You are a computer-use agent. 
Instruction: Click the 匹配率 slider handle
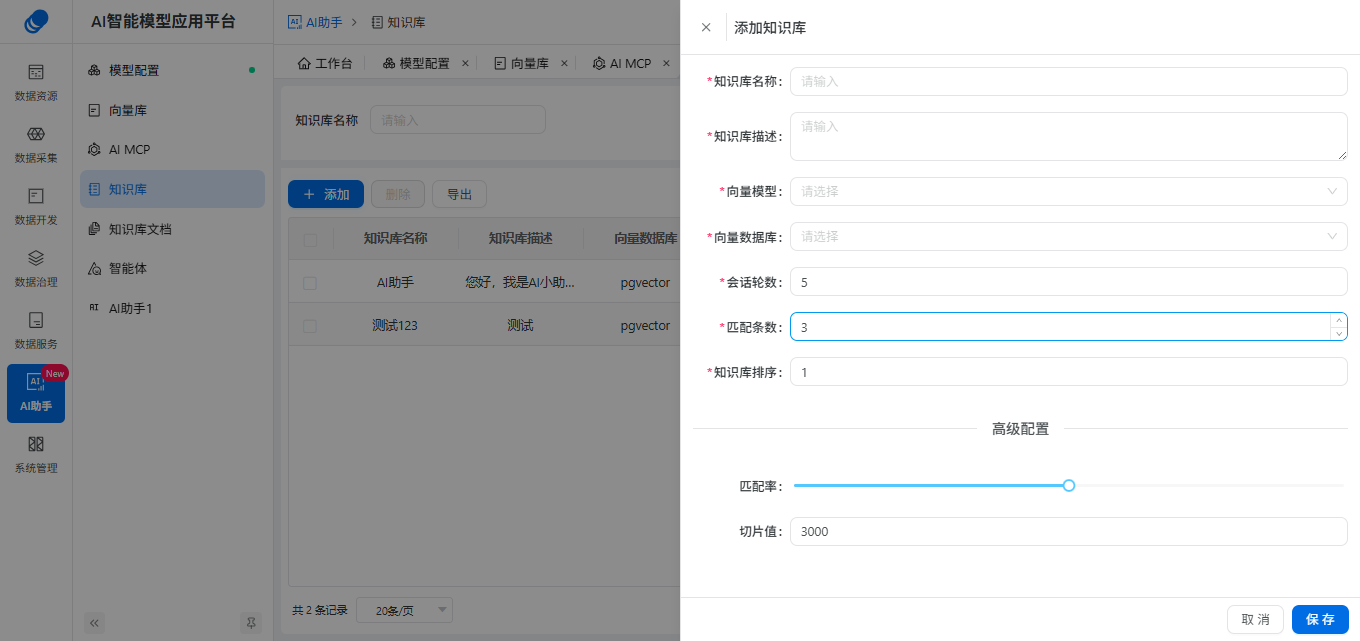click(1069, 485)
